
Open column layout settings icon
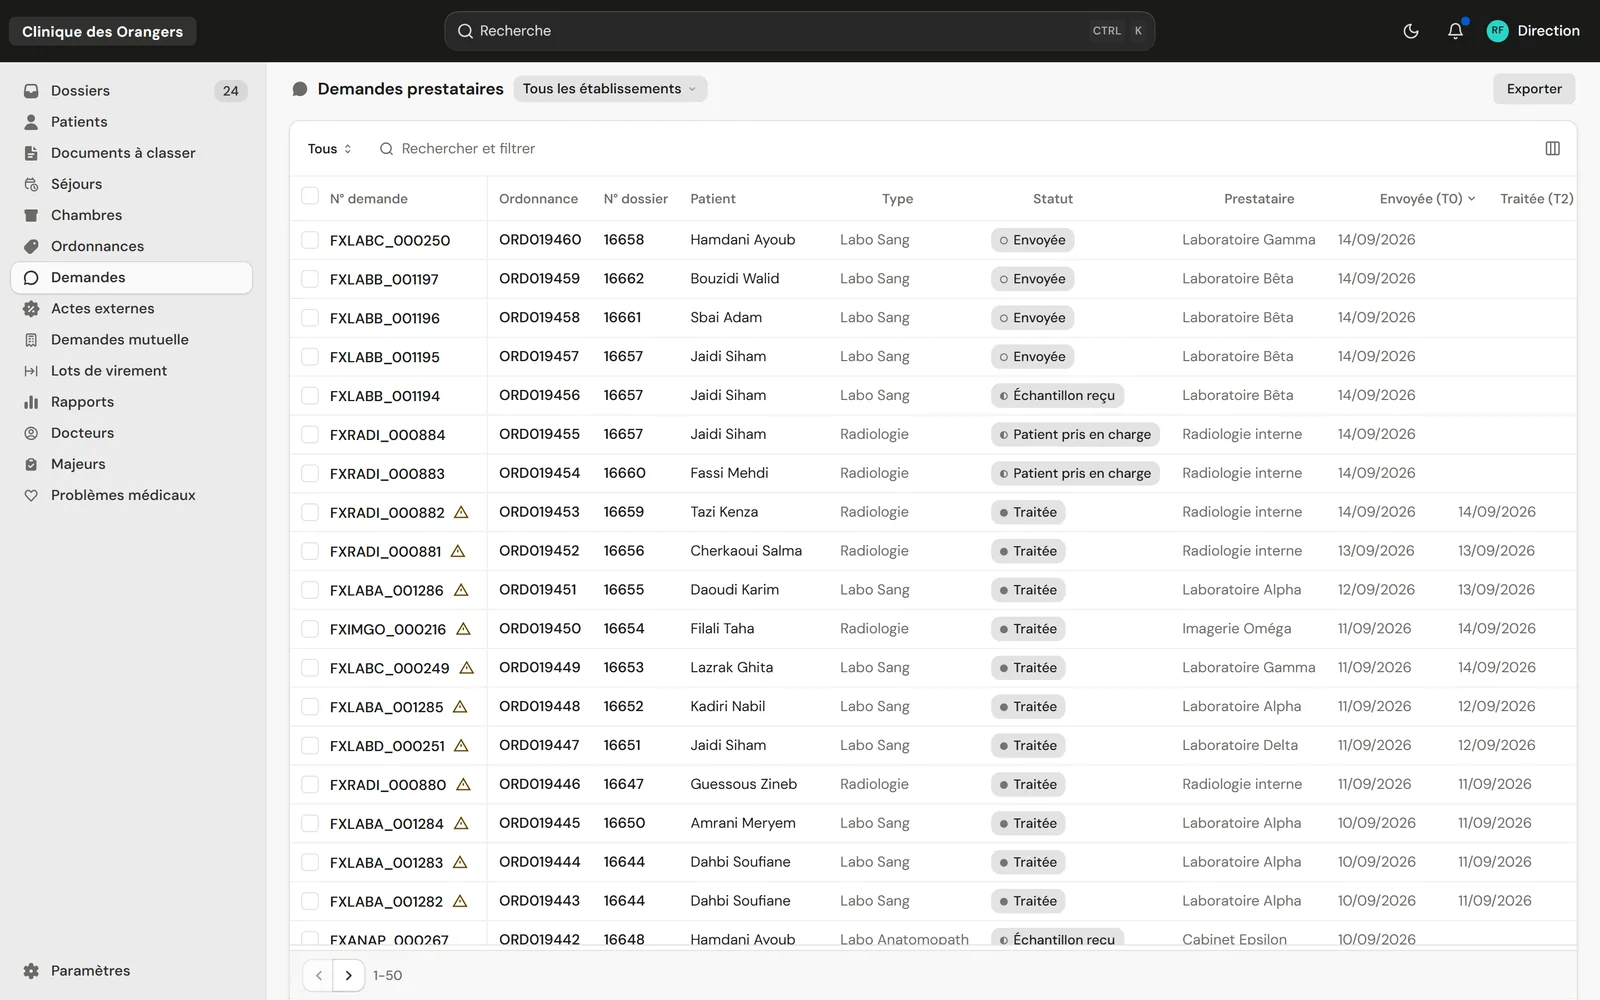tap(1552, 148)
